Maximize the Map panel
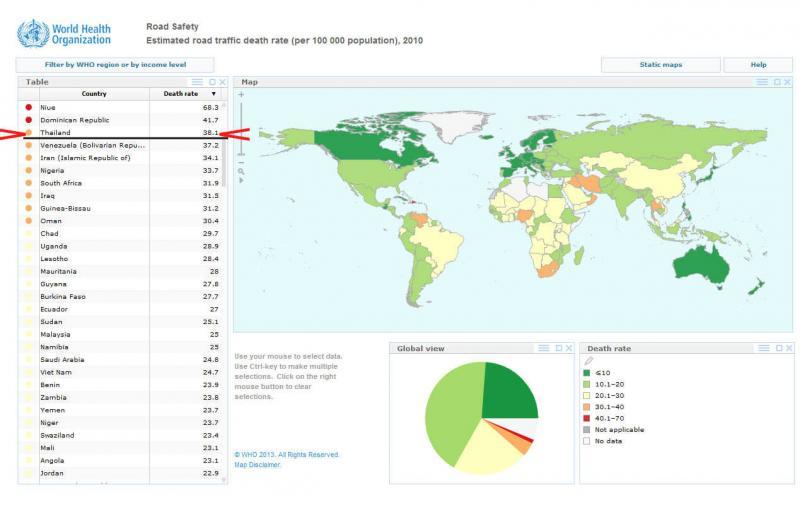 (777, 82)
